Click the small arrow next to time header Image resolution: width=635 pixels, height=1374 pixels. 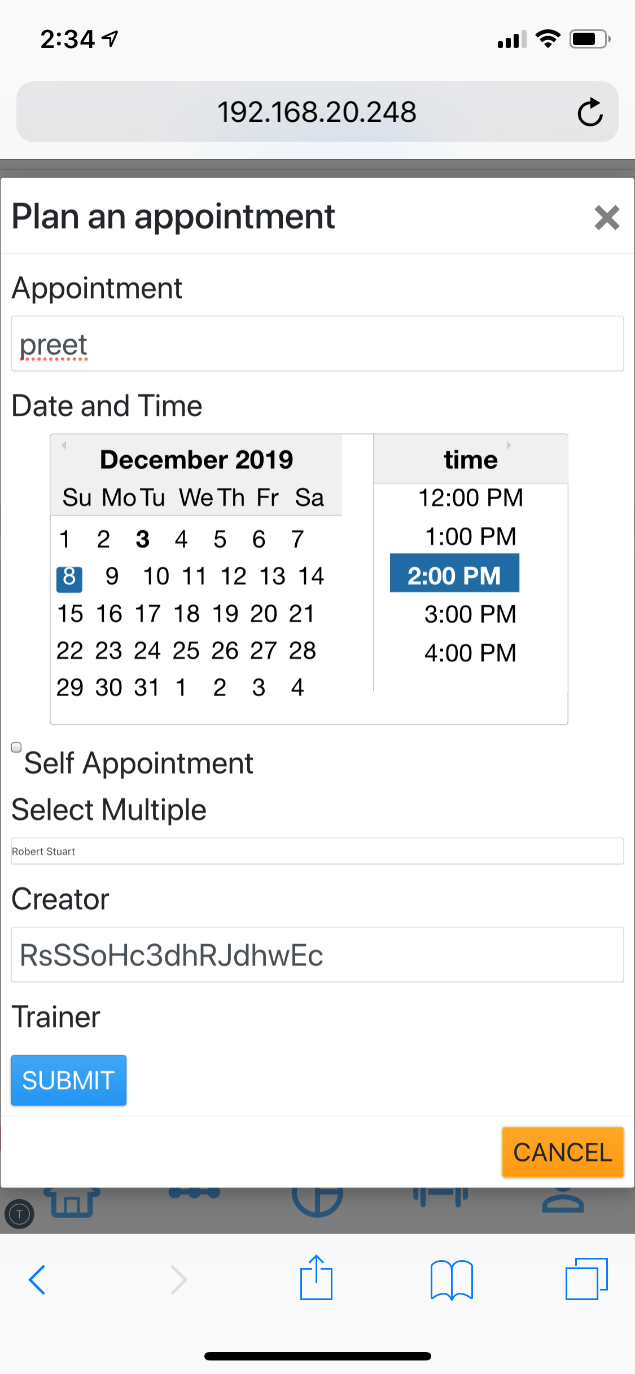(x=508, y=445)
